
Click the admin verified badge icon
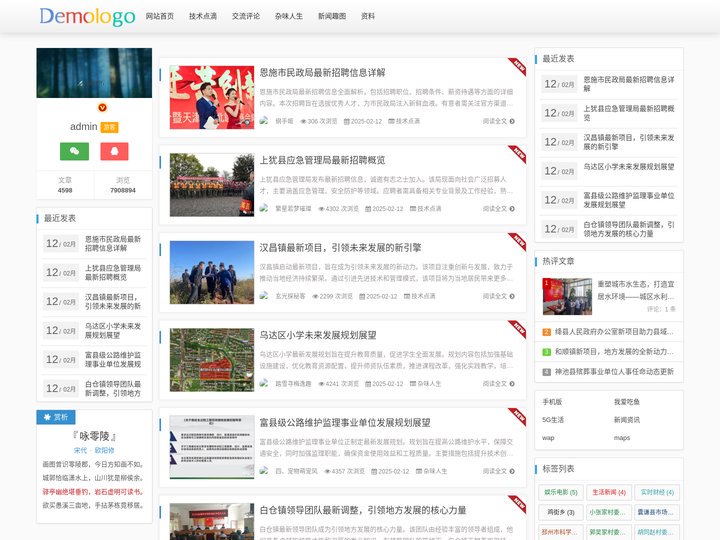(102, 107)
